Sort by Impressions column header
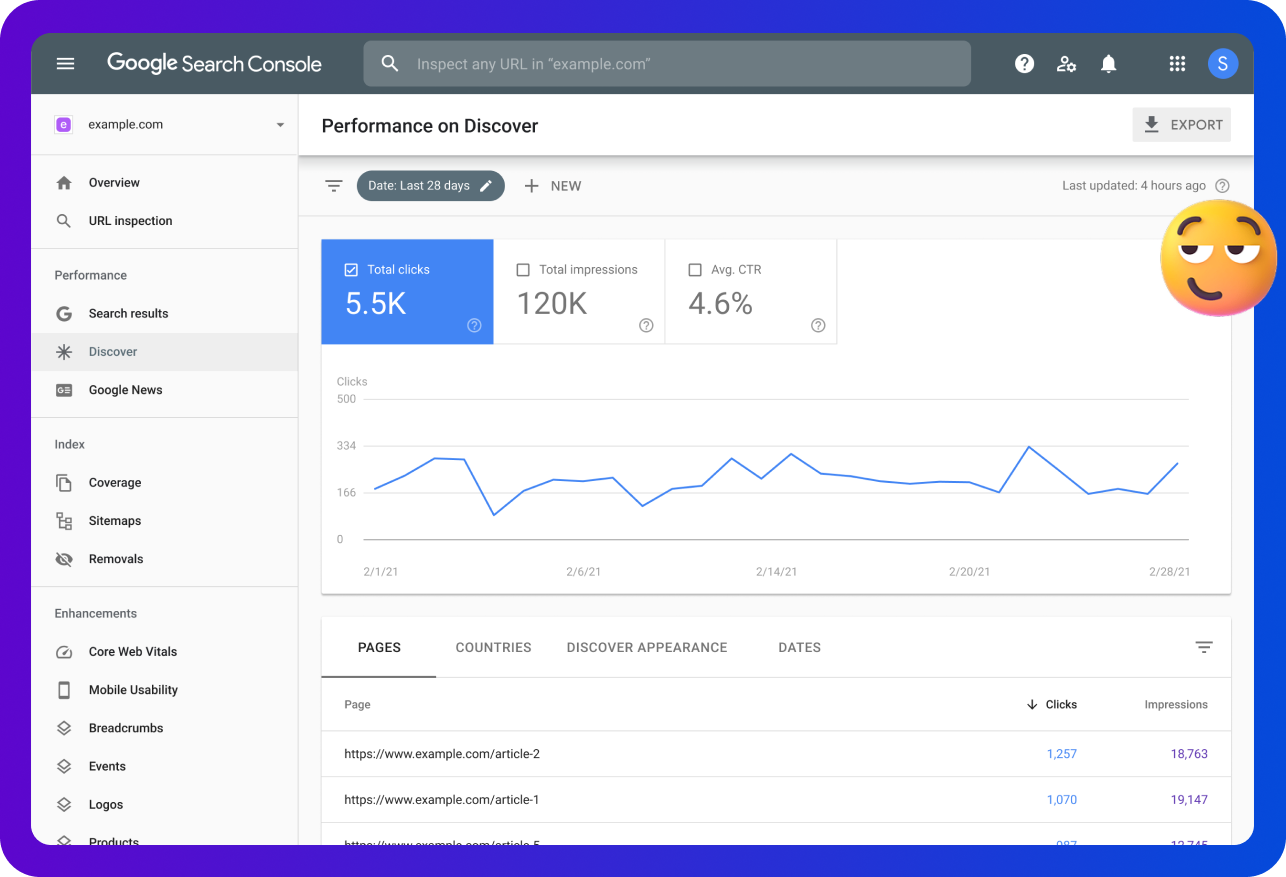This screenshot has height=877, width=1286. coord(1176,705)
